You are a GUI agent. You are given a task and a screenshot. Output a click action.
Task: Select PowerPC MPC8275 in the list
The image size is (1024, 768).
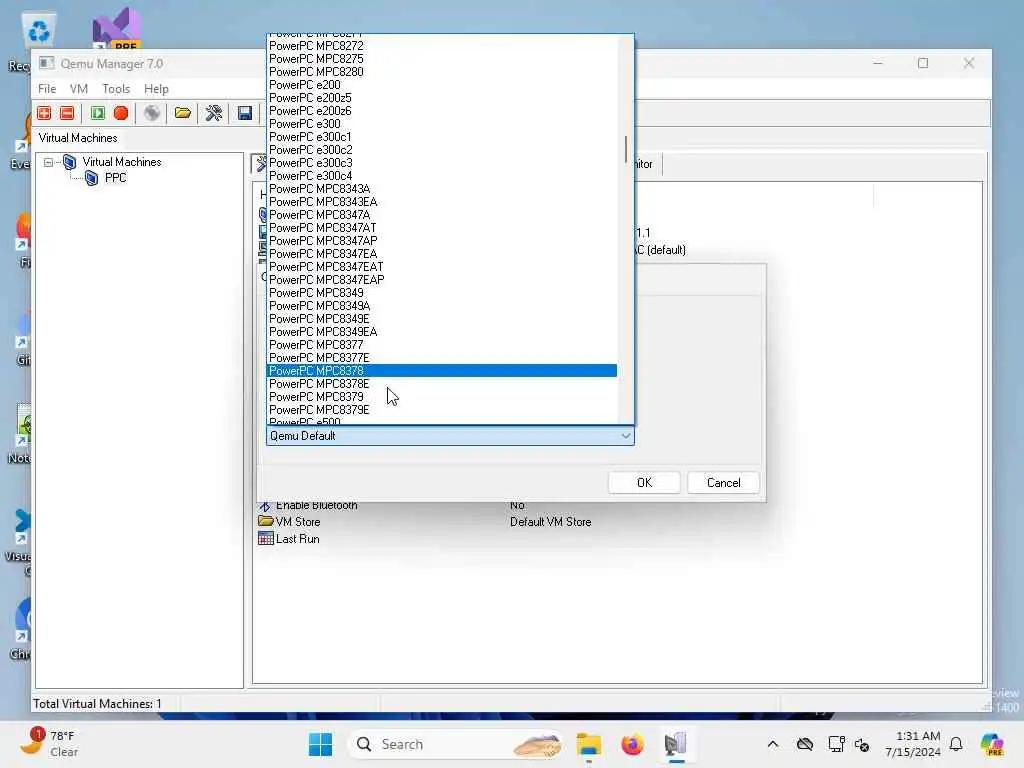[442, 59]
